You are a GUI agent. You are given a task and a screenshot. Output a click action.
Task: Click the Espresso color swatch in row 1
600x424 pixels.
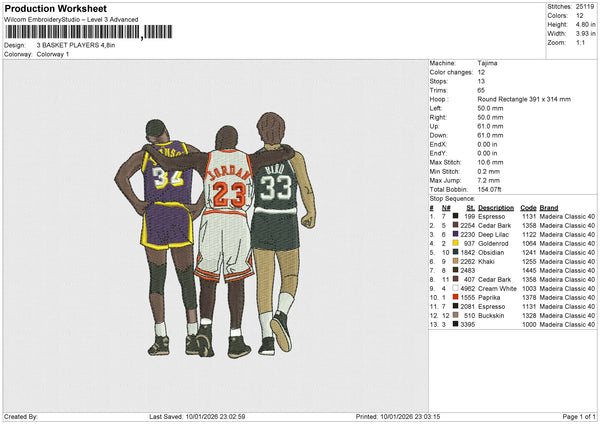[455, 216]
